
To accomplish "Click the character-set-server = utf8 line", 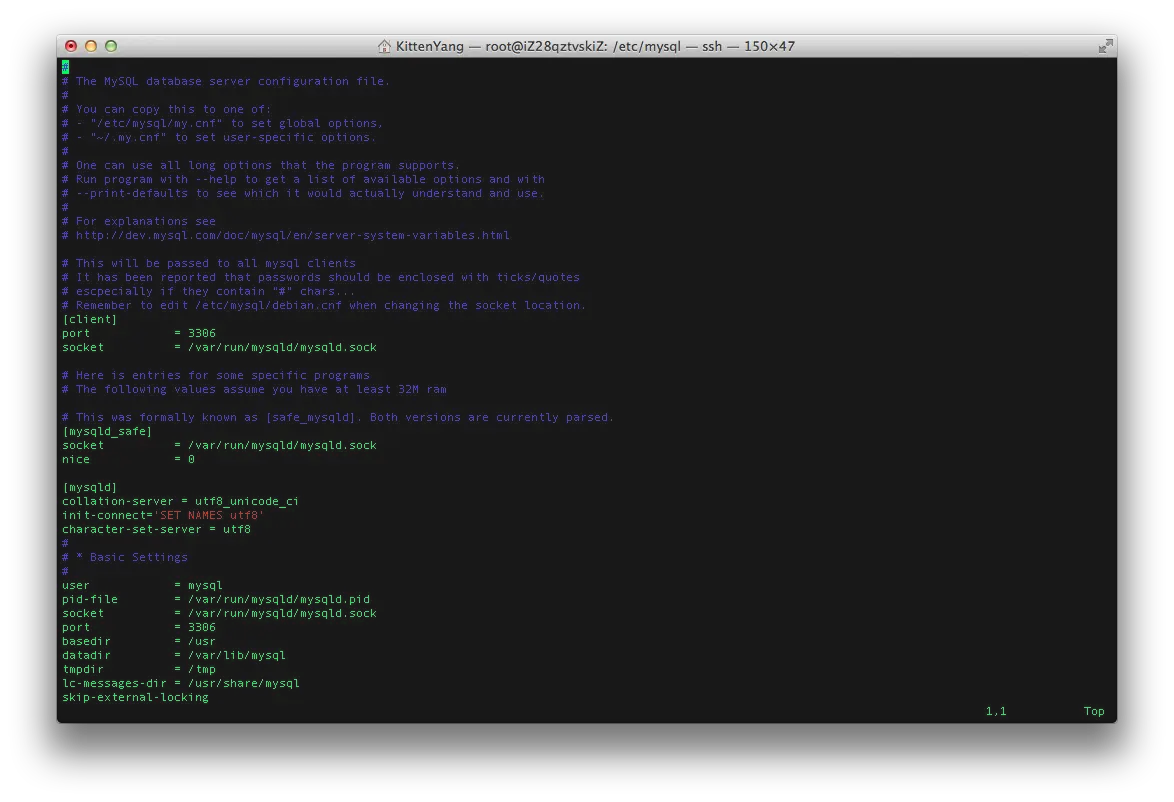I will point(156,530).
